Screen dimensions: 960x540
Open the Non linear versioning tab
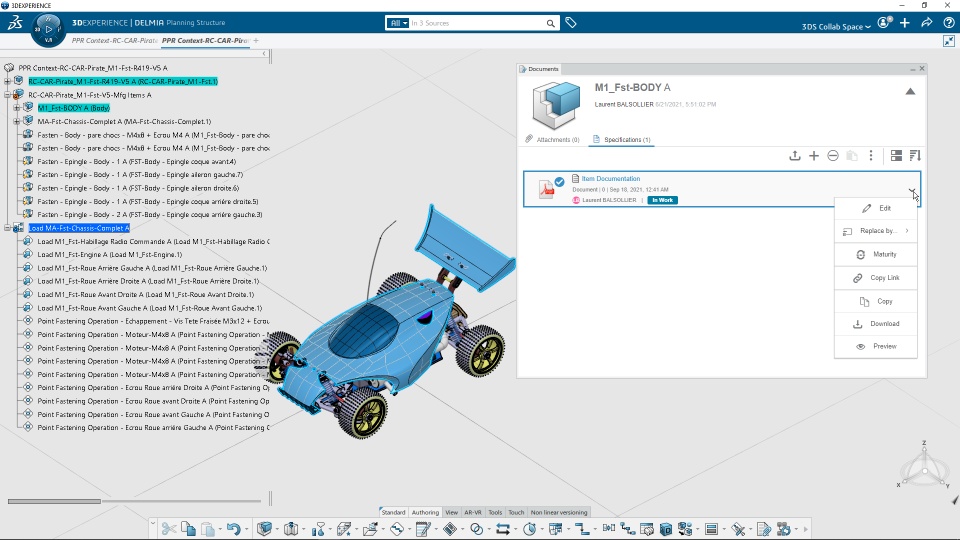point(558,512)
